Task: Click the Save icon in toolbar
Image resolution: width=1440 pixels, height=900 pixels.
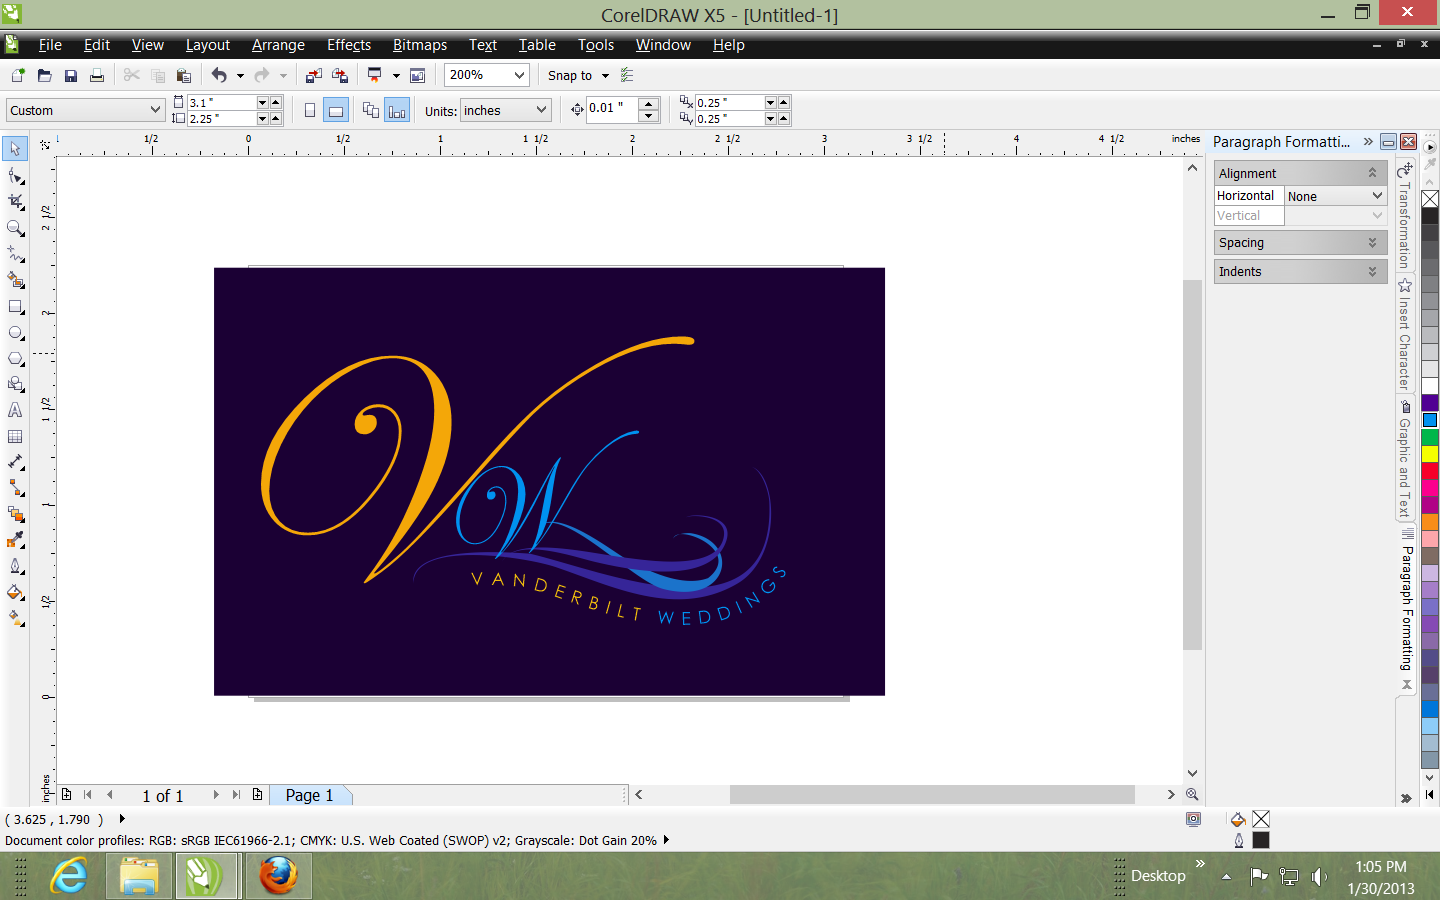Action: click(x=71, y=76)
